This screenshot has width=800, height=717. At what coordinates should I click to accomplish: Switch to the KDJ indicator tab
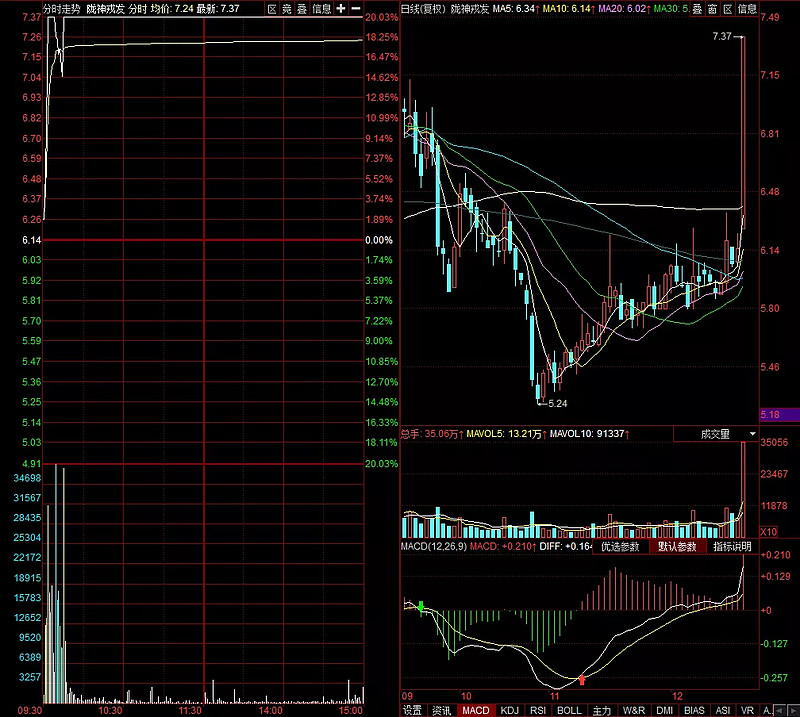(510, 710)
